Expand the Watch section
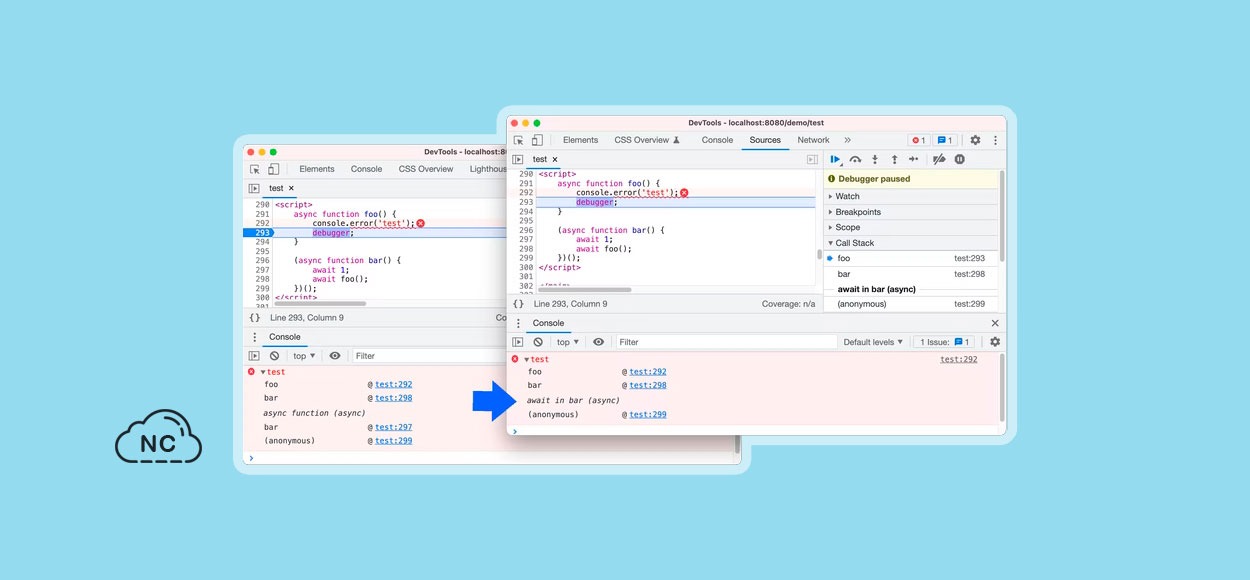This screenshot has height=580, width=1250. tap(911, 196)
